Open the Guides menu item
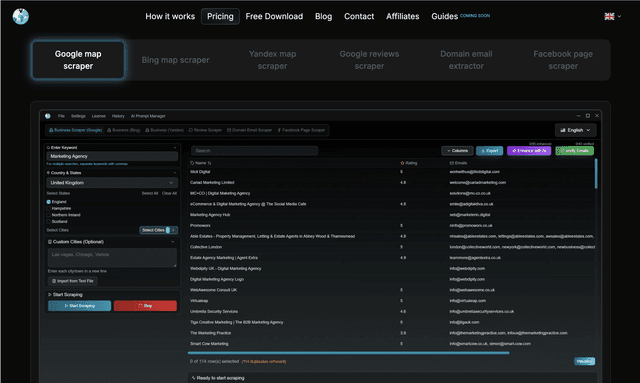This screenshot has width=640, height=383. click(x=444, y=16)
